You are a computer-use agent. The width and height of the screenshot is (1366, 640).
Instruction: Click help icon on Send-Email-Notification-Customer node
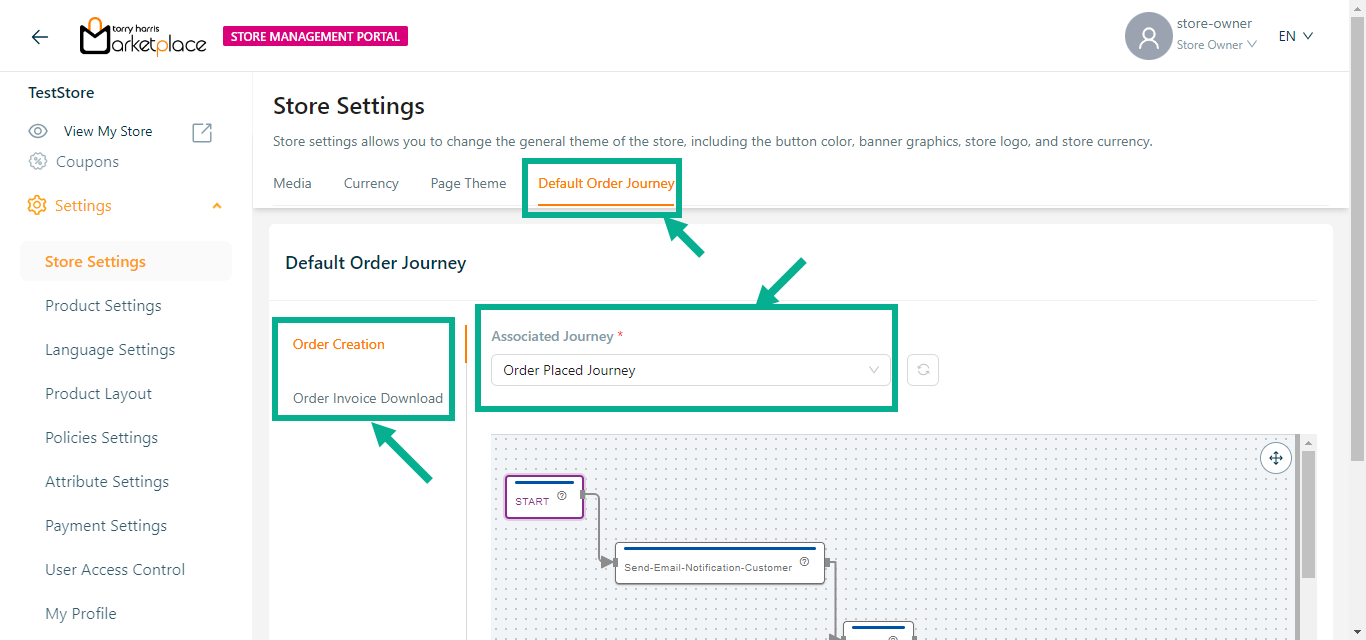pyautogui.click(x=804, y=562)
